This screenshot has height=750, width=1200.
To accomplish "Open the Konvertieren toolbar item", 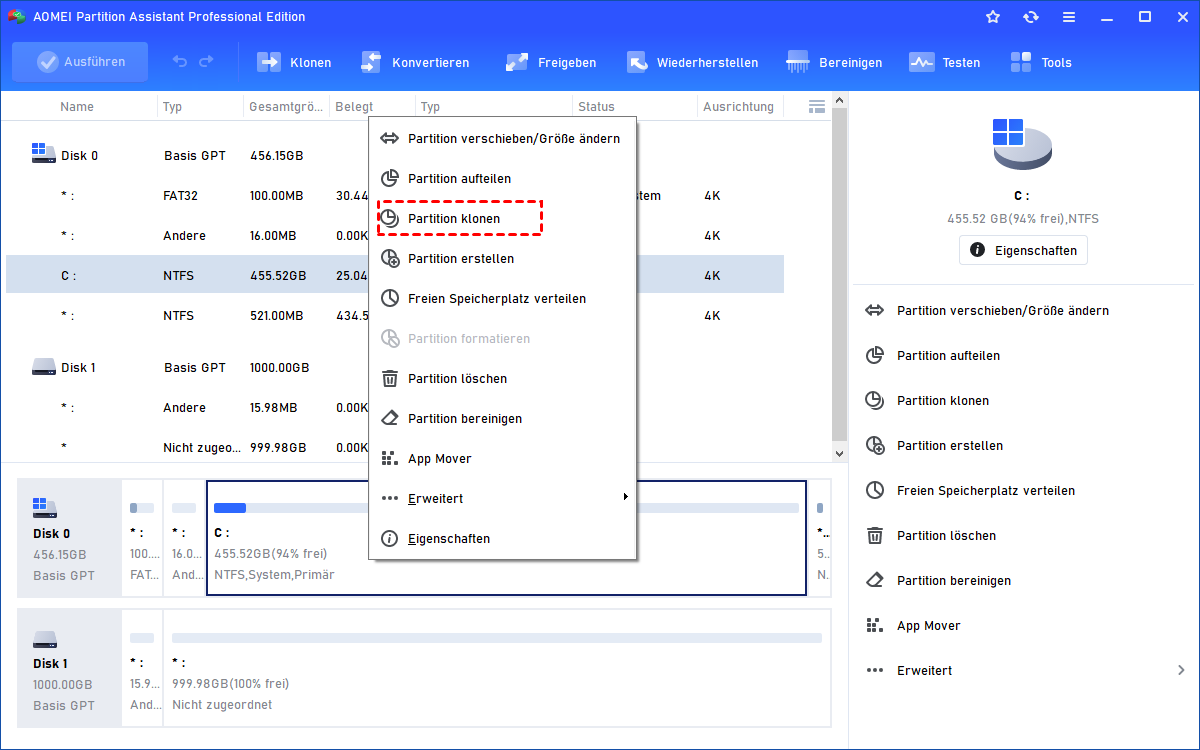I will (x=415, y=62).
